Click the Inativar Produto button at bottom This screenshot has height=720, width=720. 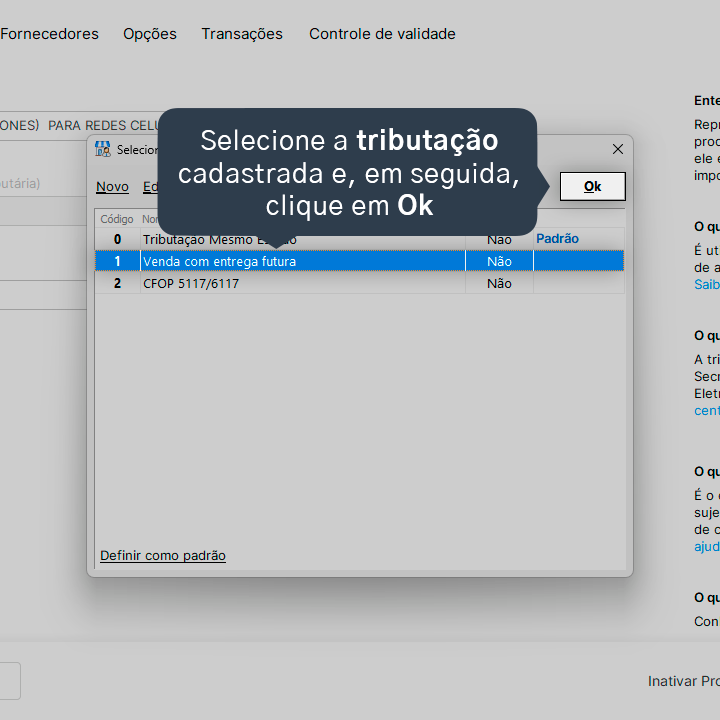(683, 681)
